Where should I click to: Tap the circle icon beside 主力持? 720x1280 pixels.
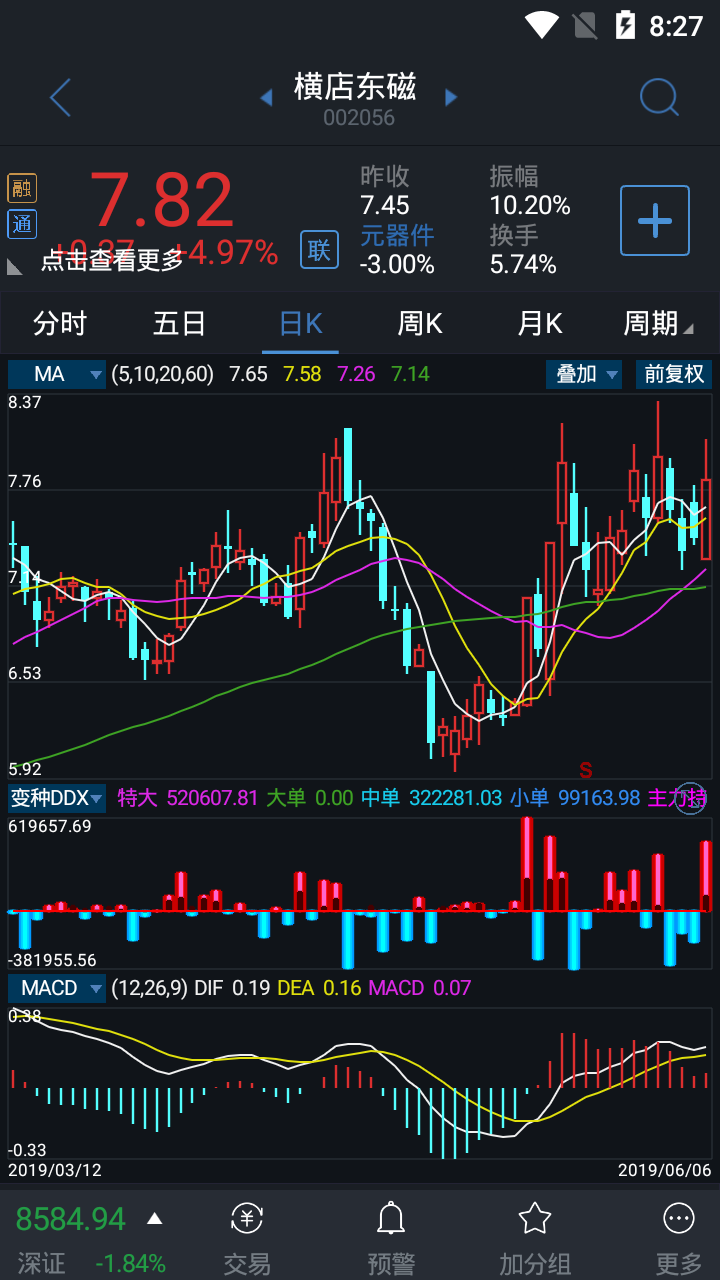pos(690,798)
